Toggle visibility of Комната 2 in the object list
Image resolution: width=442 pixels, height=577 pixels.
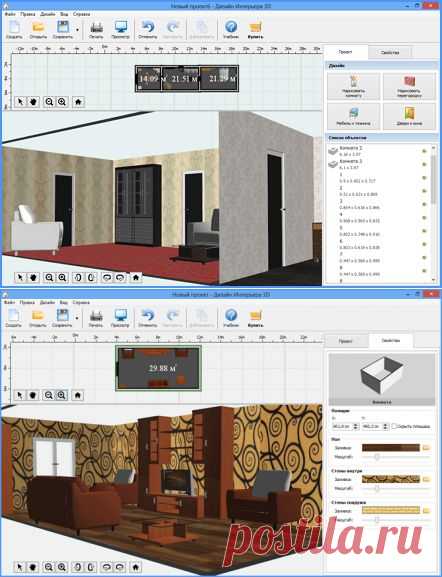pyautogui.click(x=424, y=151)
